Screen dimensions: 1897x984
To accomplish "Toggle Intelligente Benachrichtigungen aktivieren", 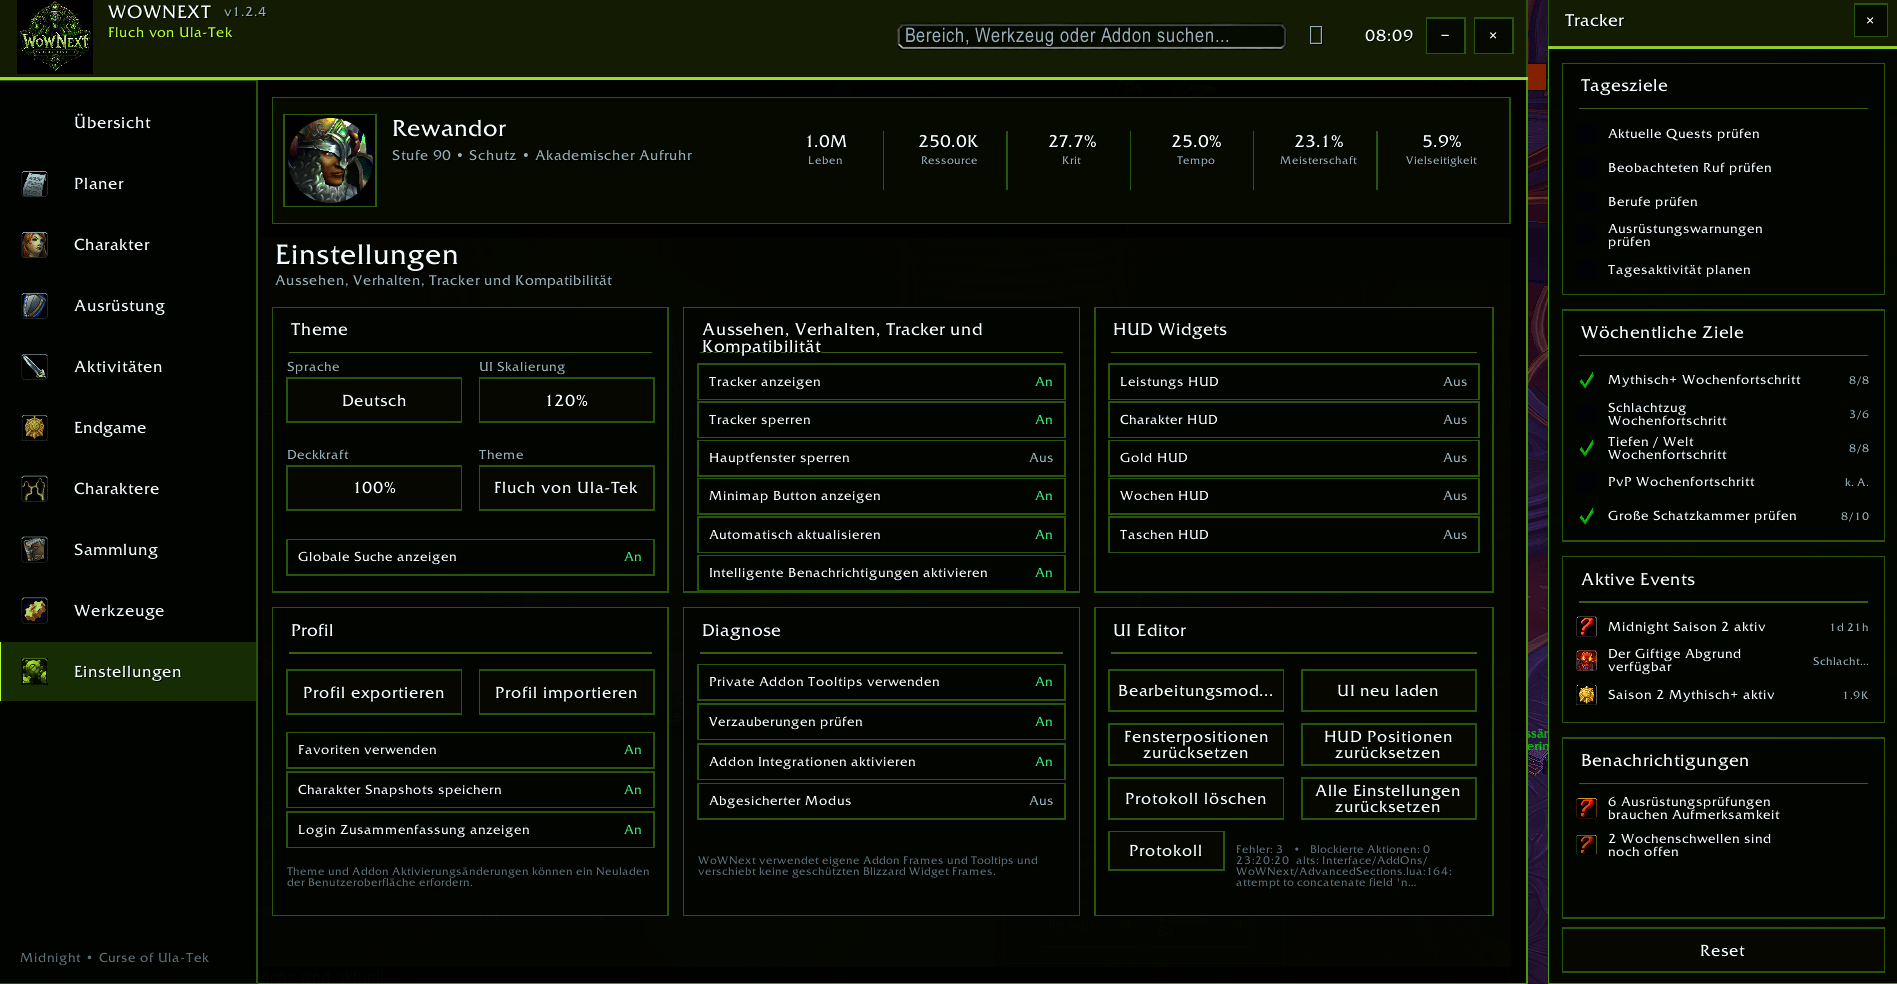I will pos(881,573).
